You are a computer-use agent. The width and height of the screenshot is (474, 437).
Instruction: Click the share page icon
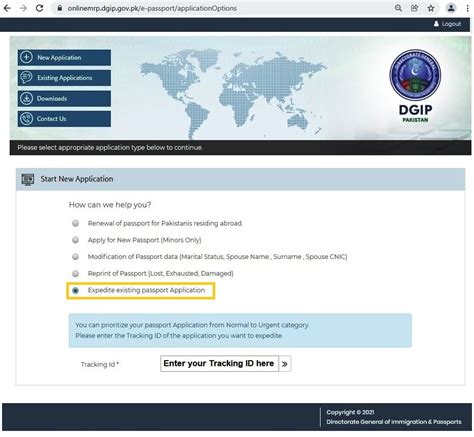414,8
